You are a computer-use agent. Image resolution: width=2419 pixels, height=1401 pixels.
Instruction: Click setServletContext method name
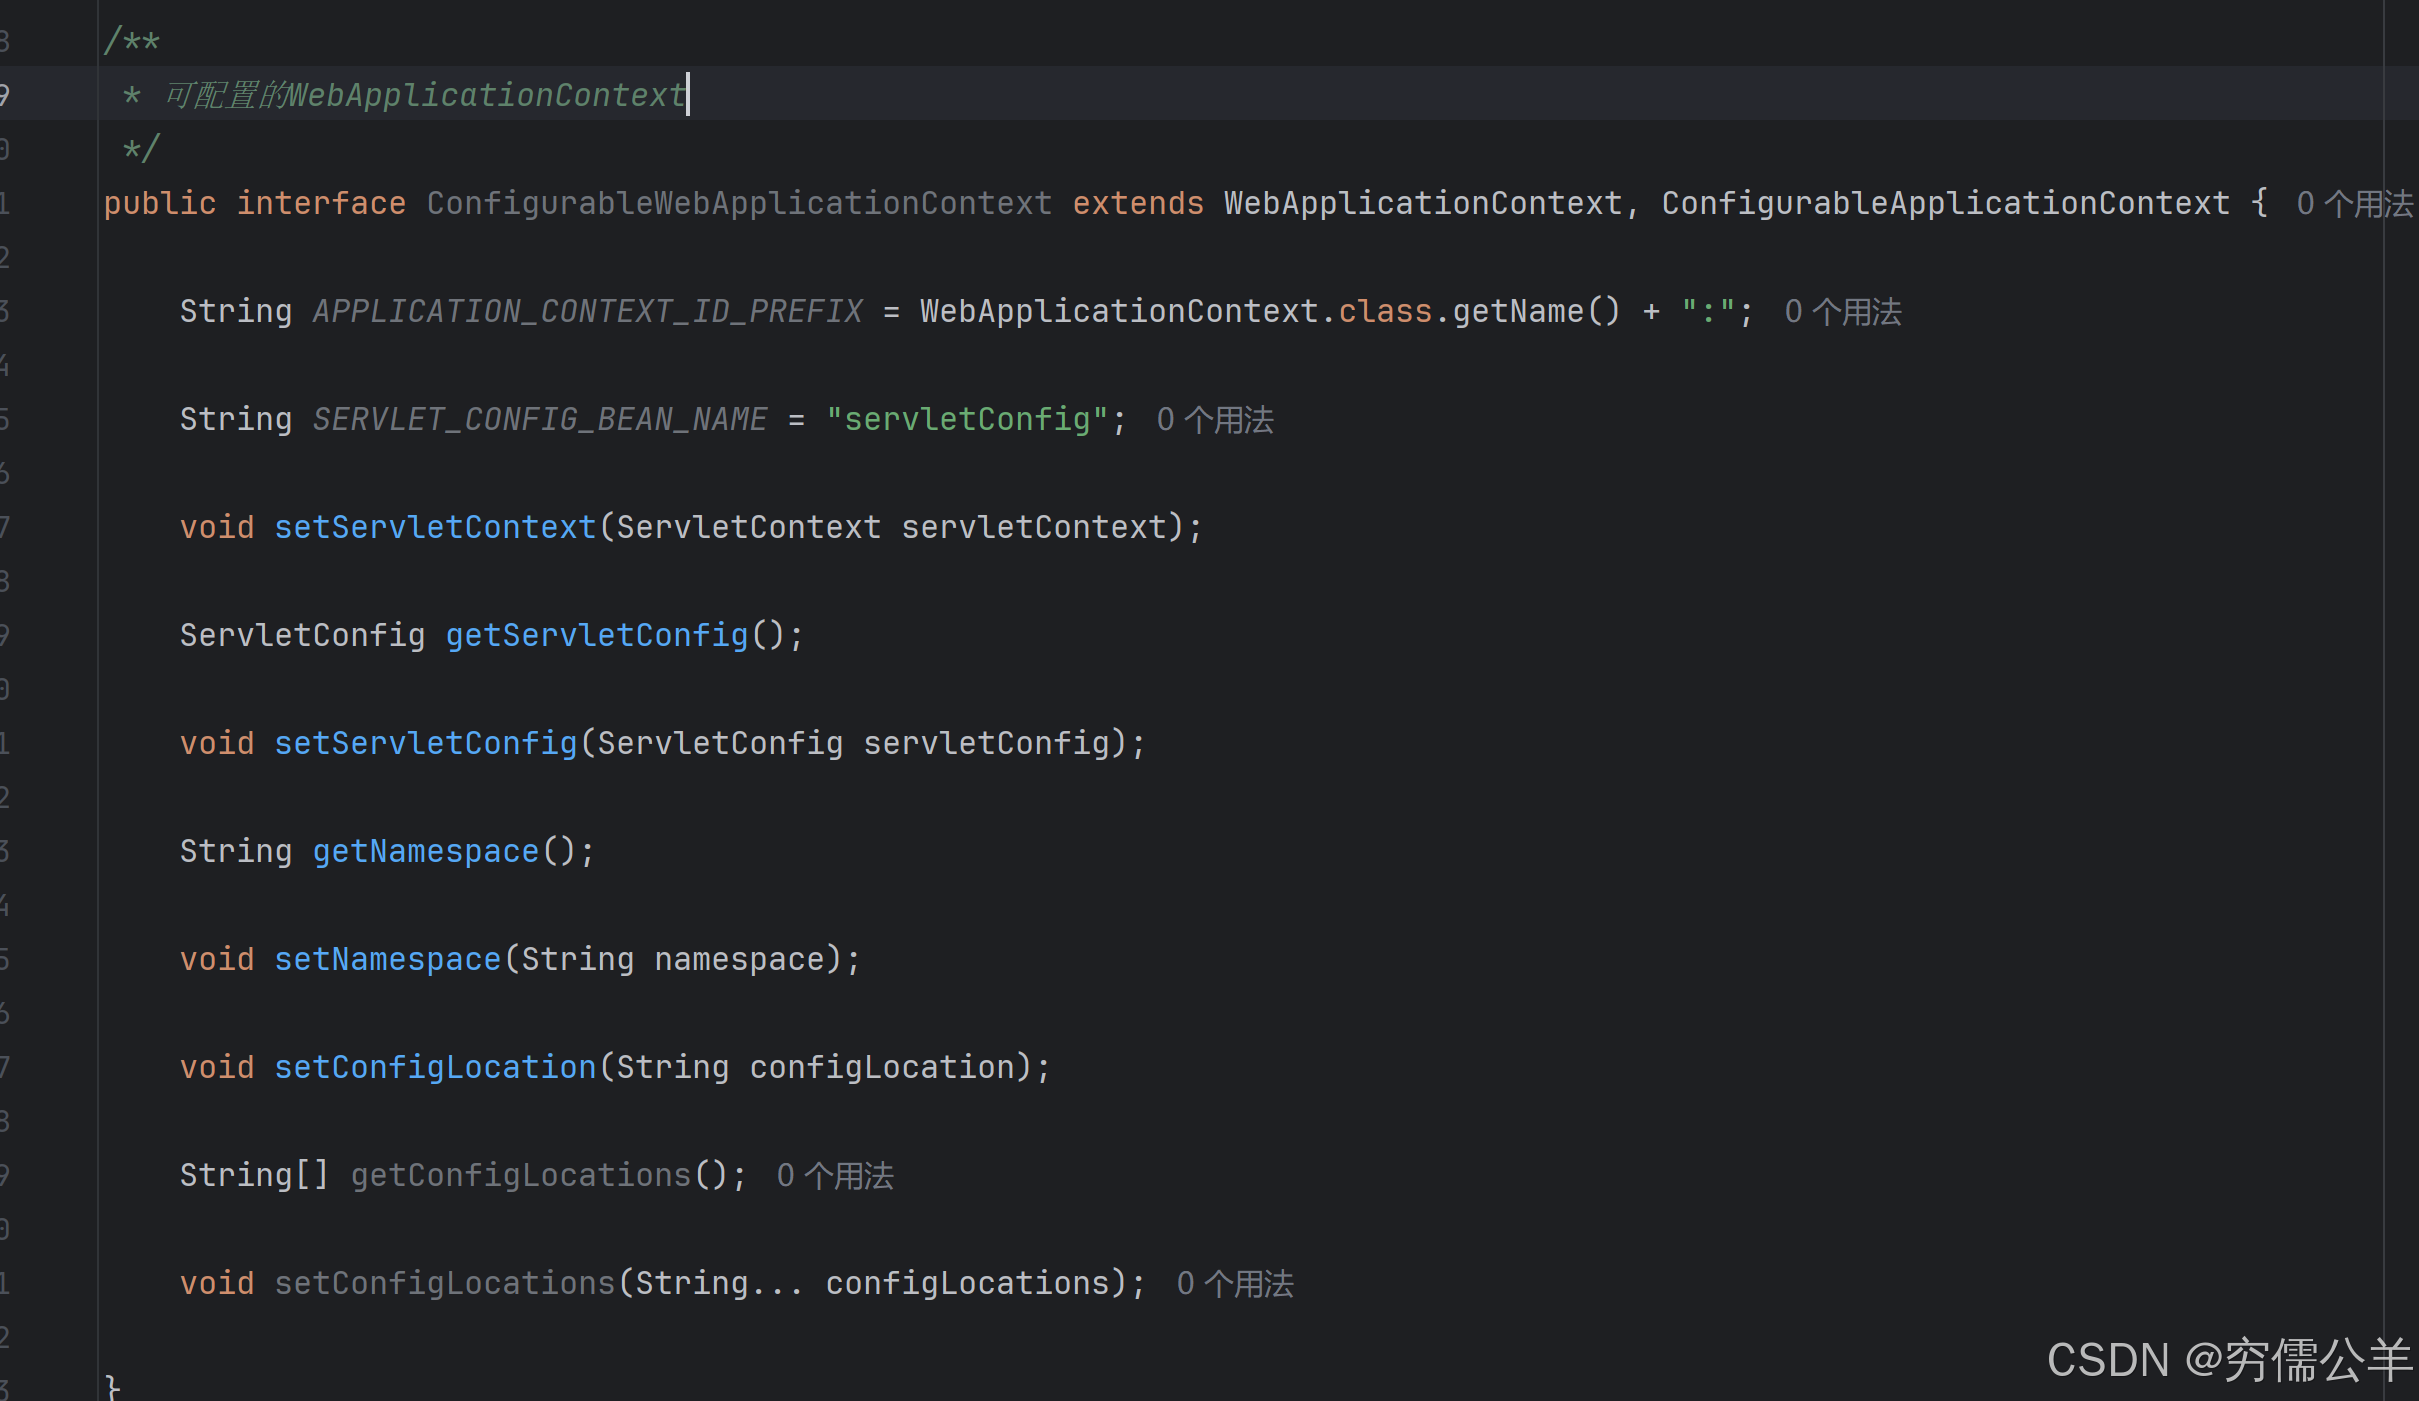(x=435, y=528)
